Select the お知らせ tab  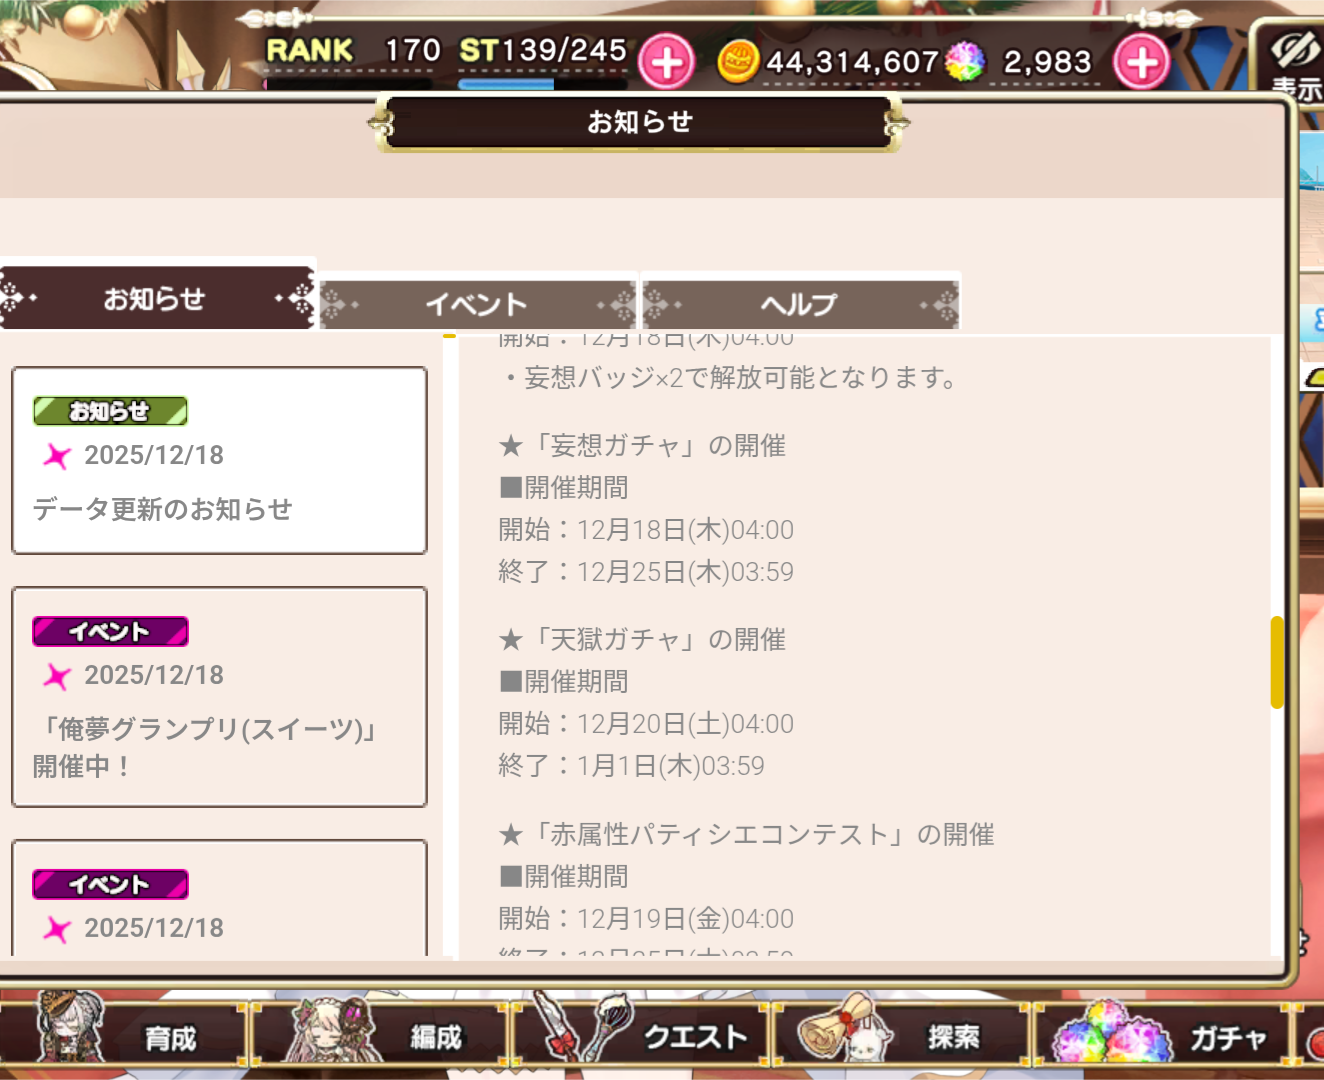[x=156, y=297]
